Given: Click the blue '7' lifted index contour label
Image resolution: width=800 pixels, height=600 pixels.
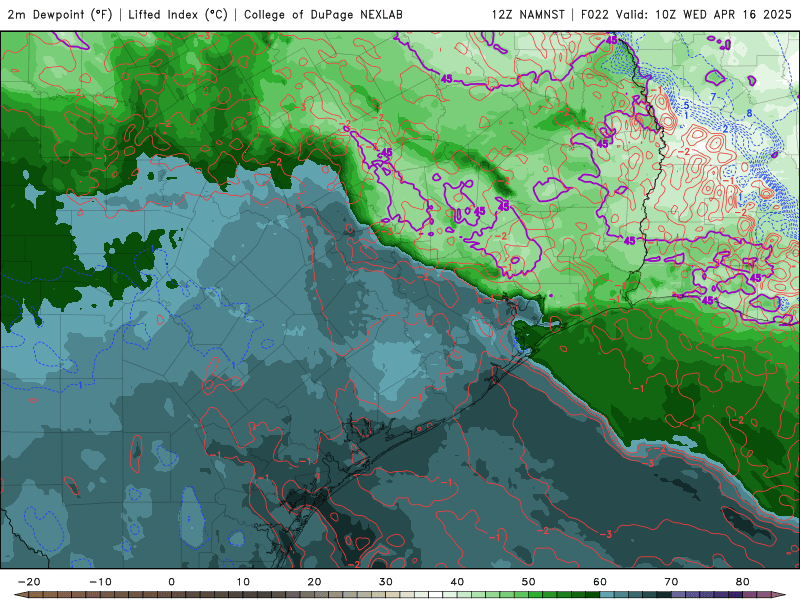Looking at the screenshot, I should click(713, 97).
